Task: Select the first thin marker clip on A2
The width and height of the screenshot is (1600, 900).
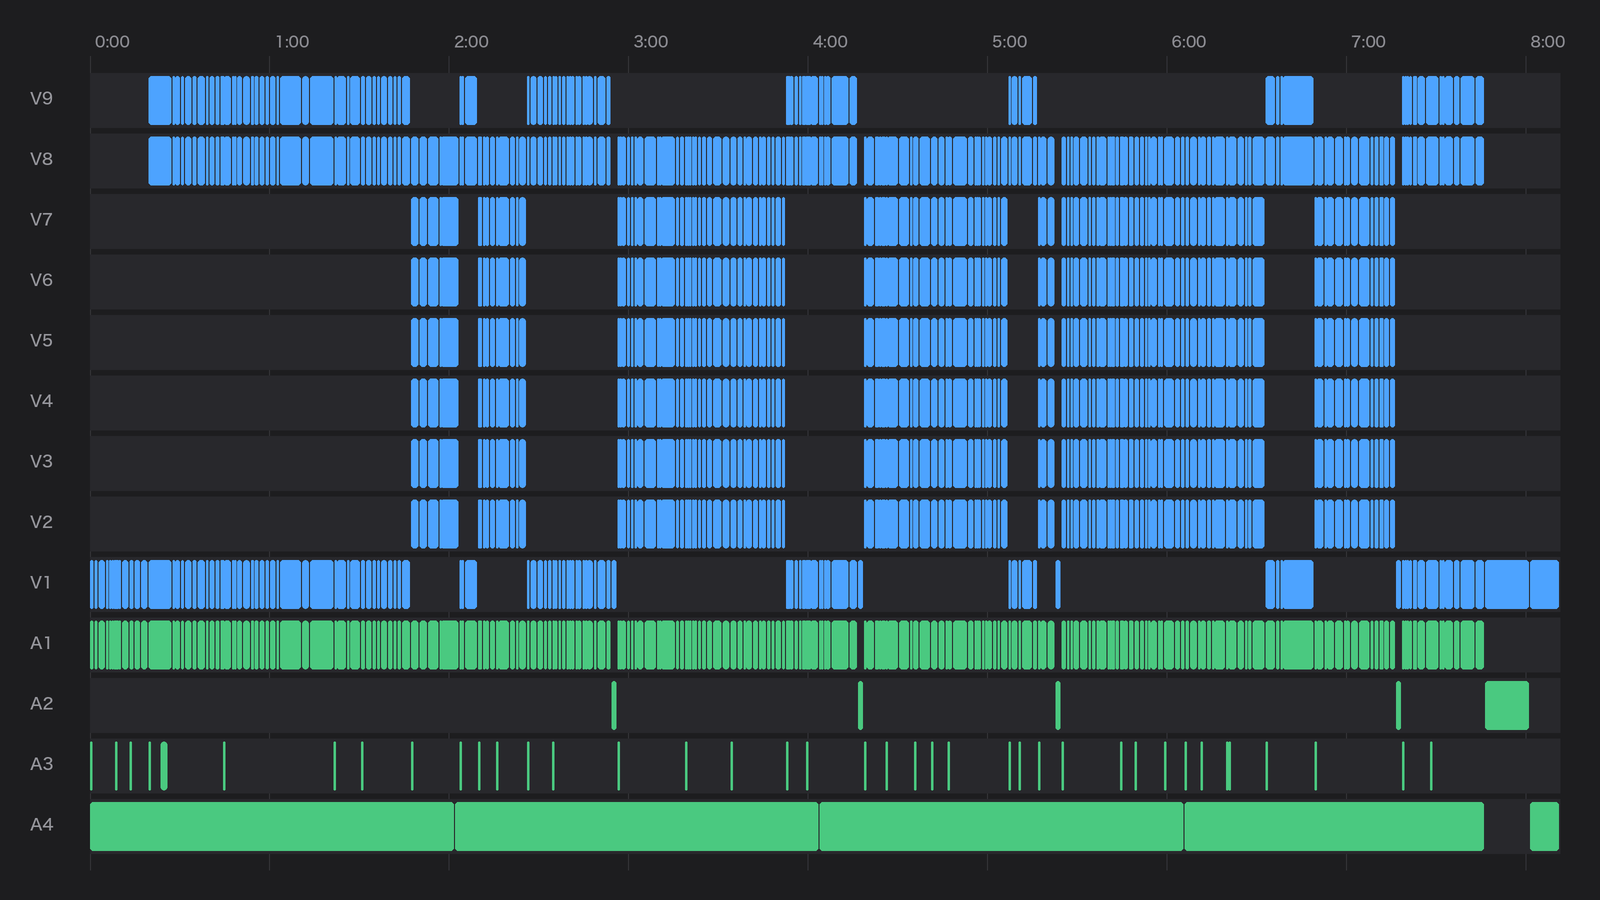Action: click(614, 705)
